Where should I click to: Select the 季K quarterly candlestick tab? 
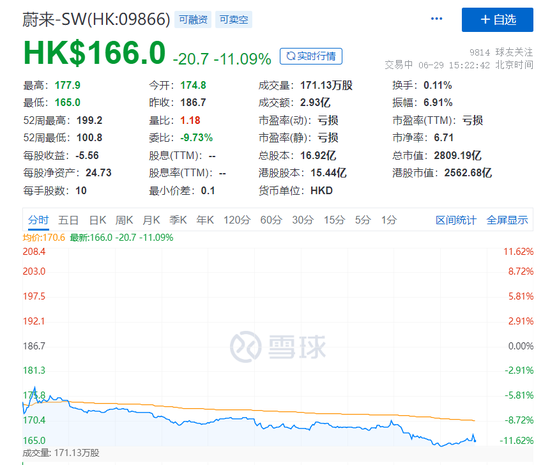coord(178,220)
